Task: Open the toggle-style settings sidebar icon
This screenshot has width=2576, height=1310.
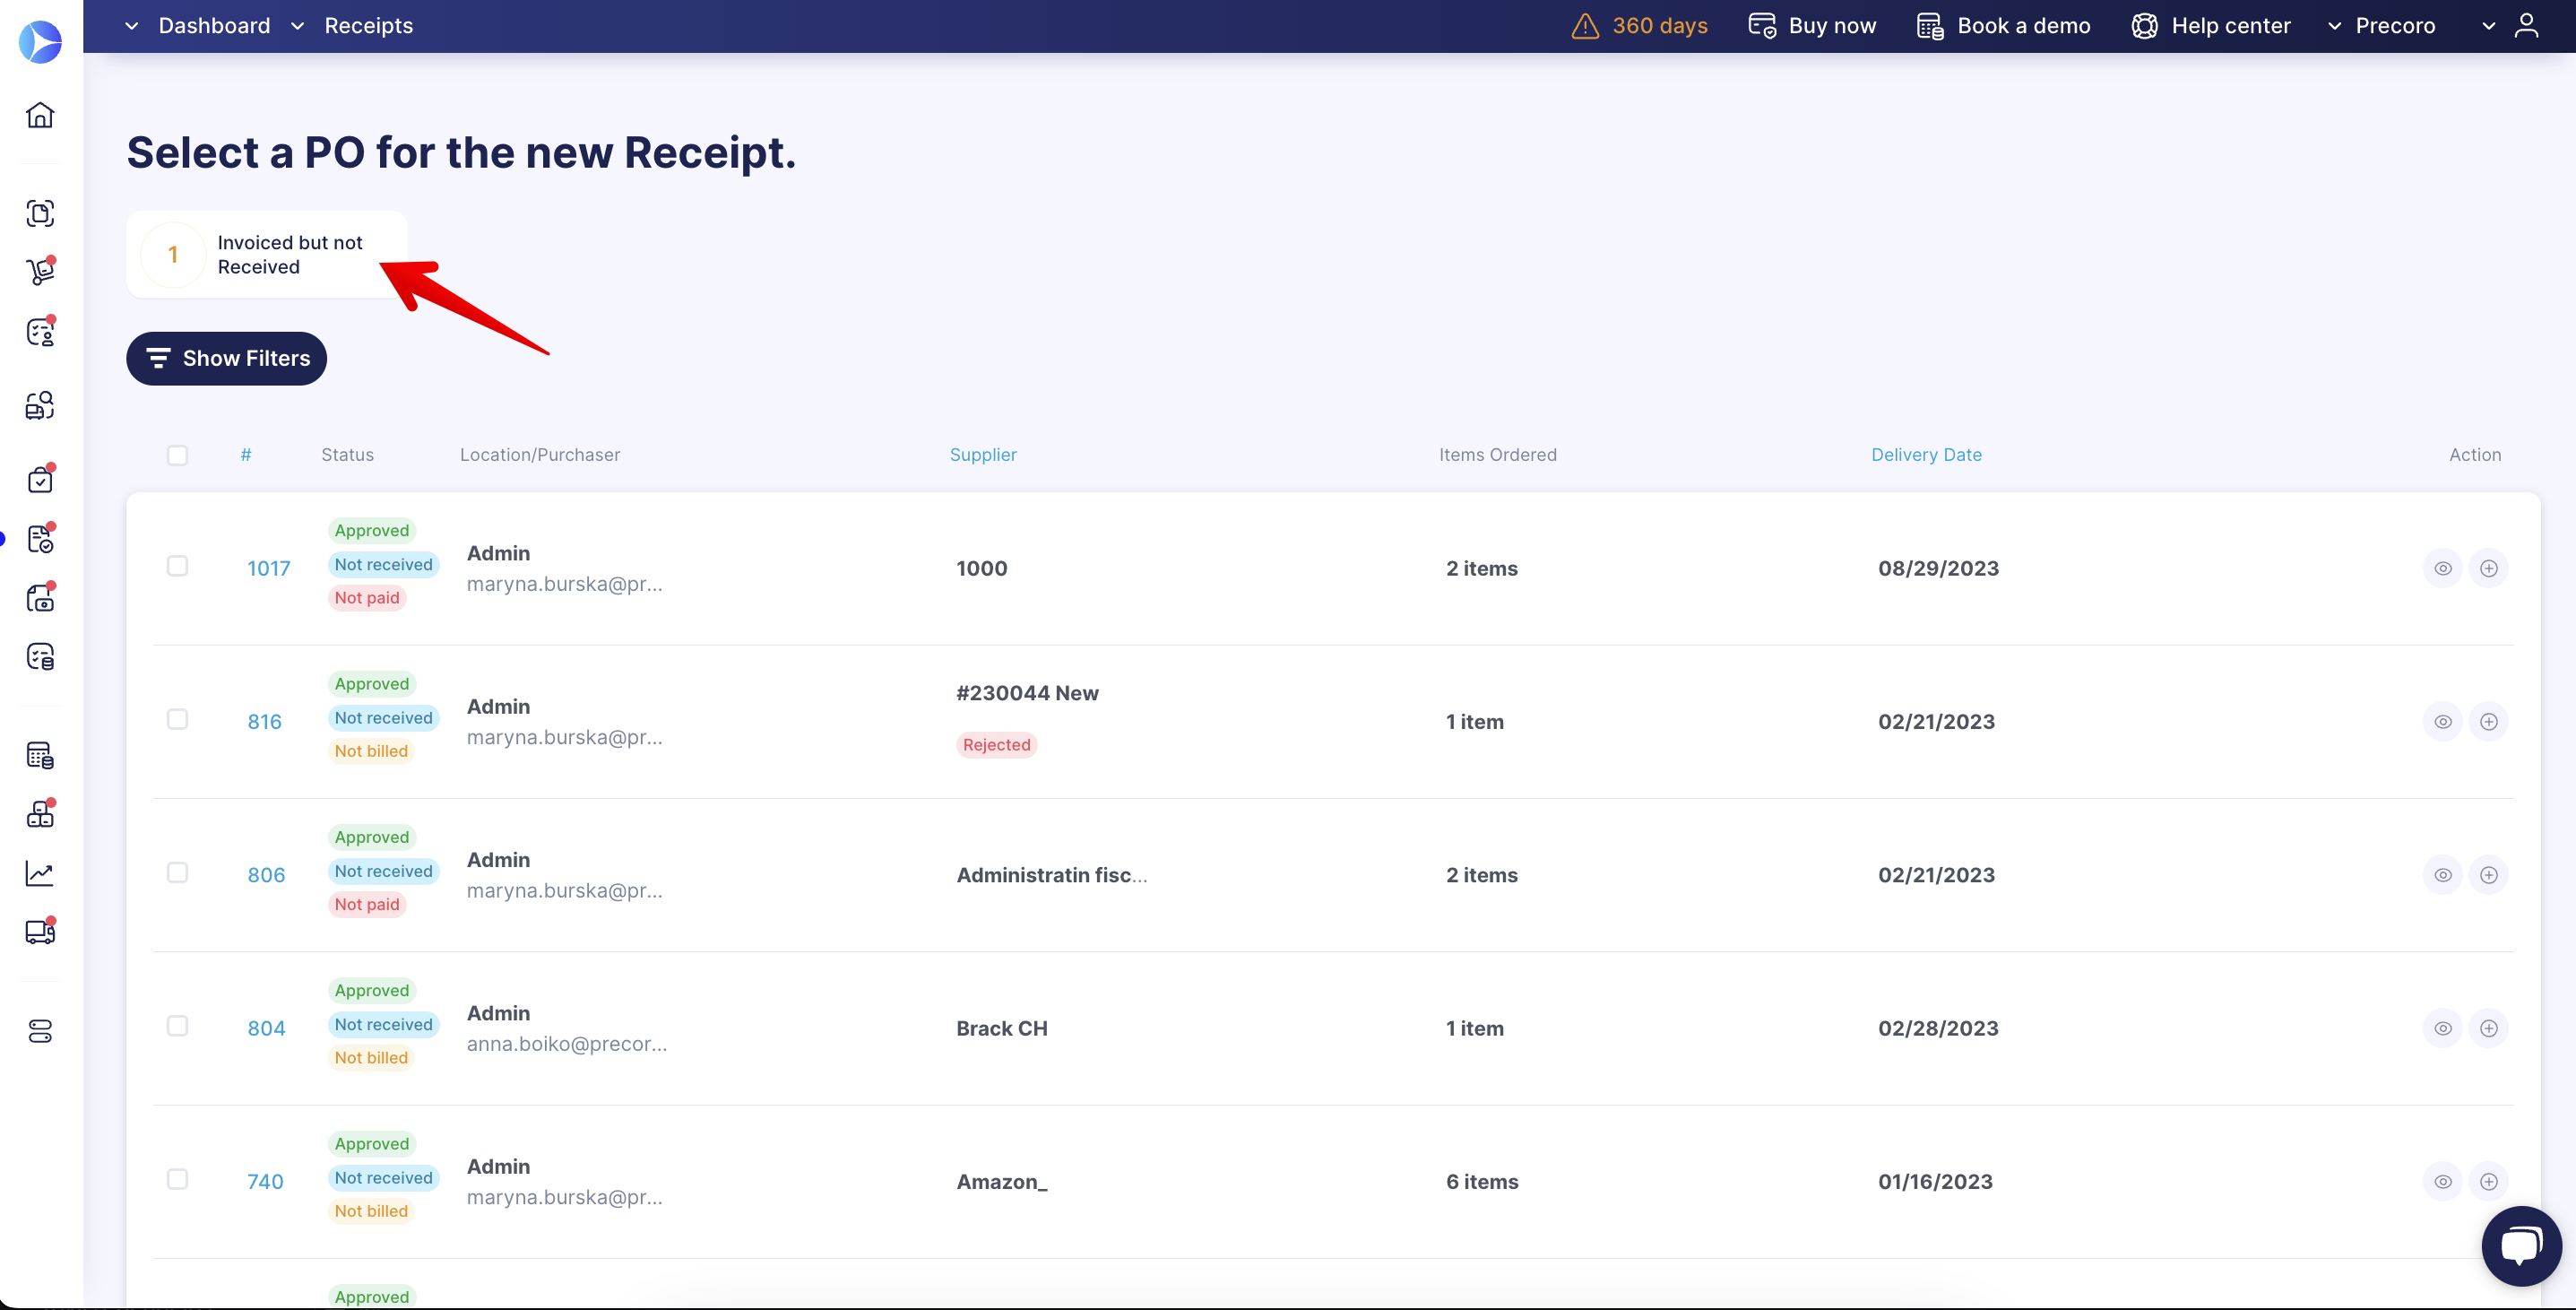Action: coord(40,1031)
